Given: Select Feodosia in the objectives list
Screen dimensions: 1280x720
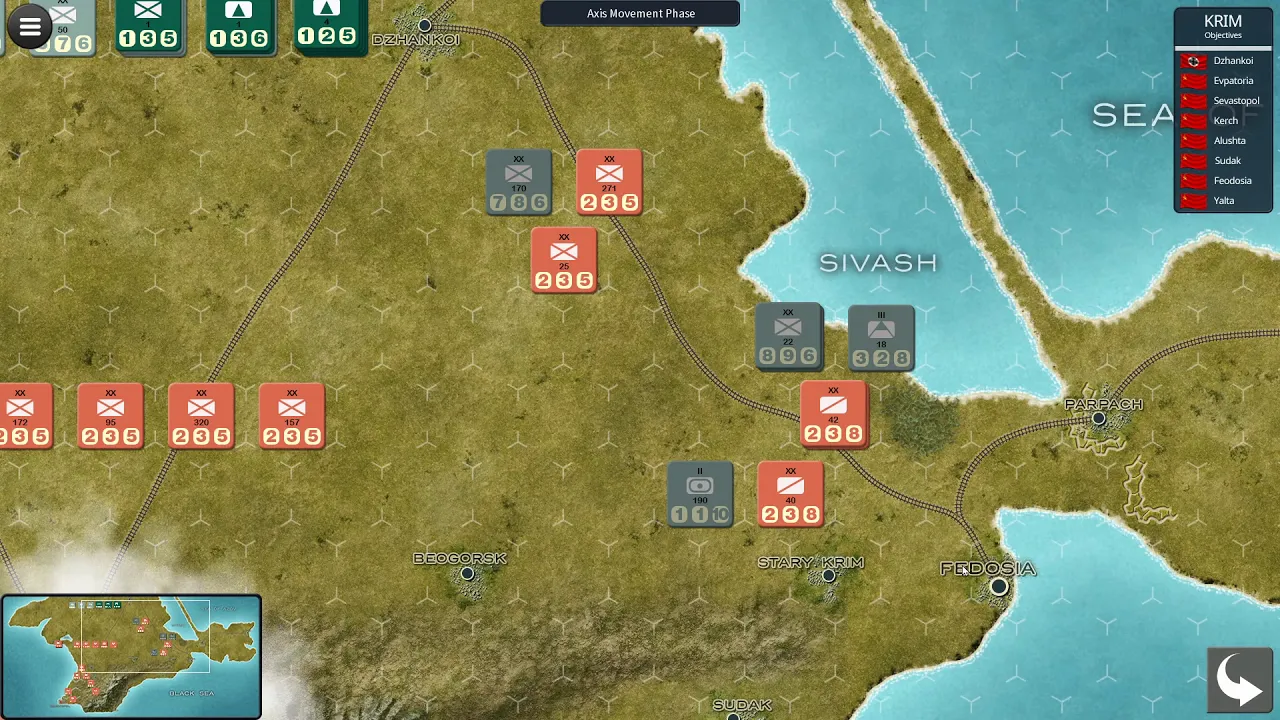Looking at the screenshot, I should [x=1232, y=181].
